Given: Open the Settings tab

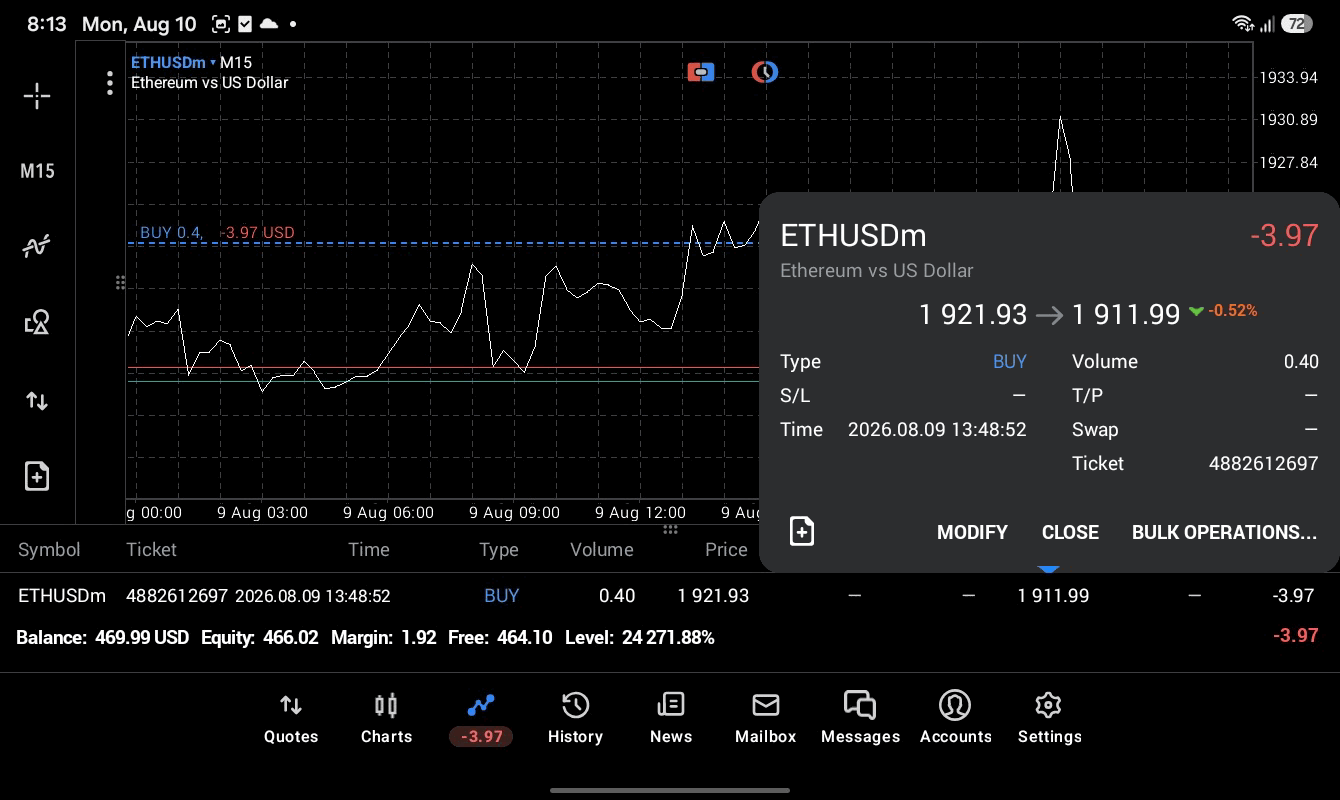Looking at the screenshot, I should pos(1049,718).
